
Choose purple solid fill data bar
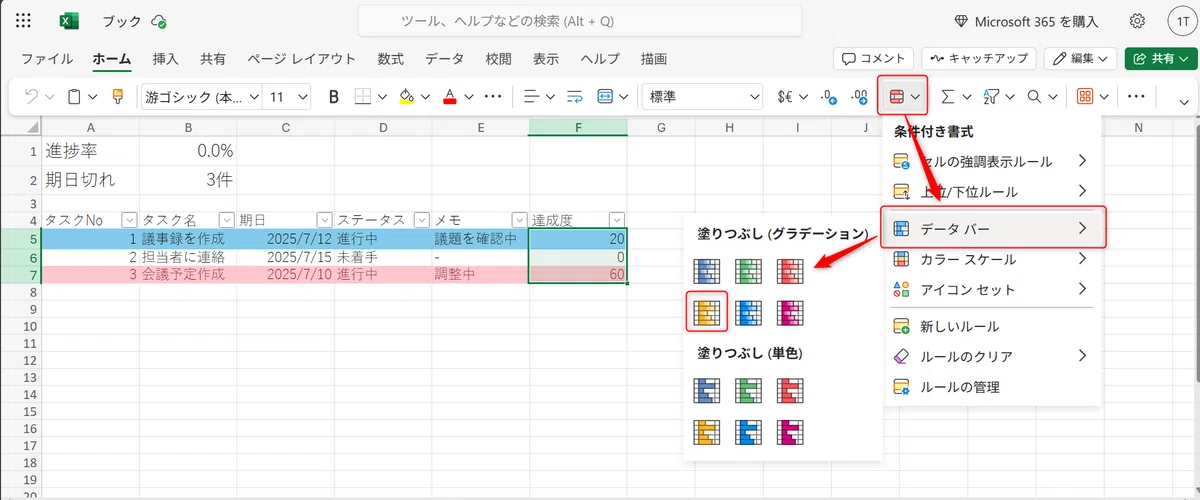point(791,432)
